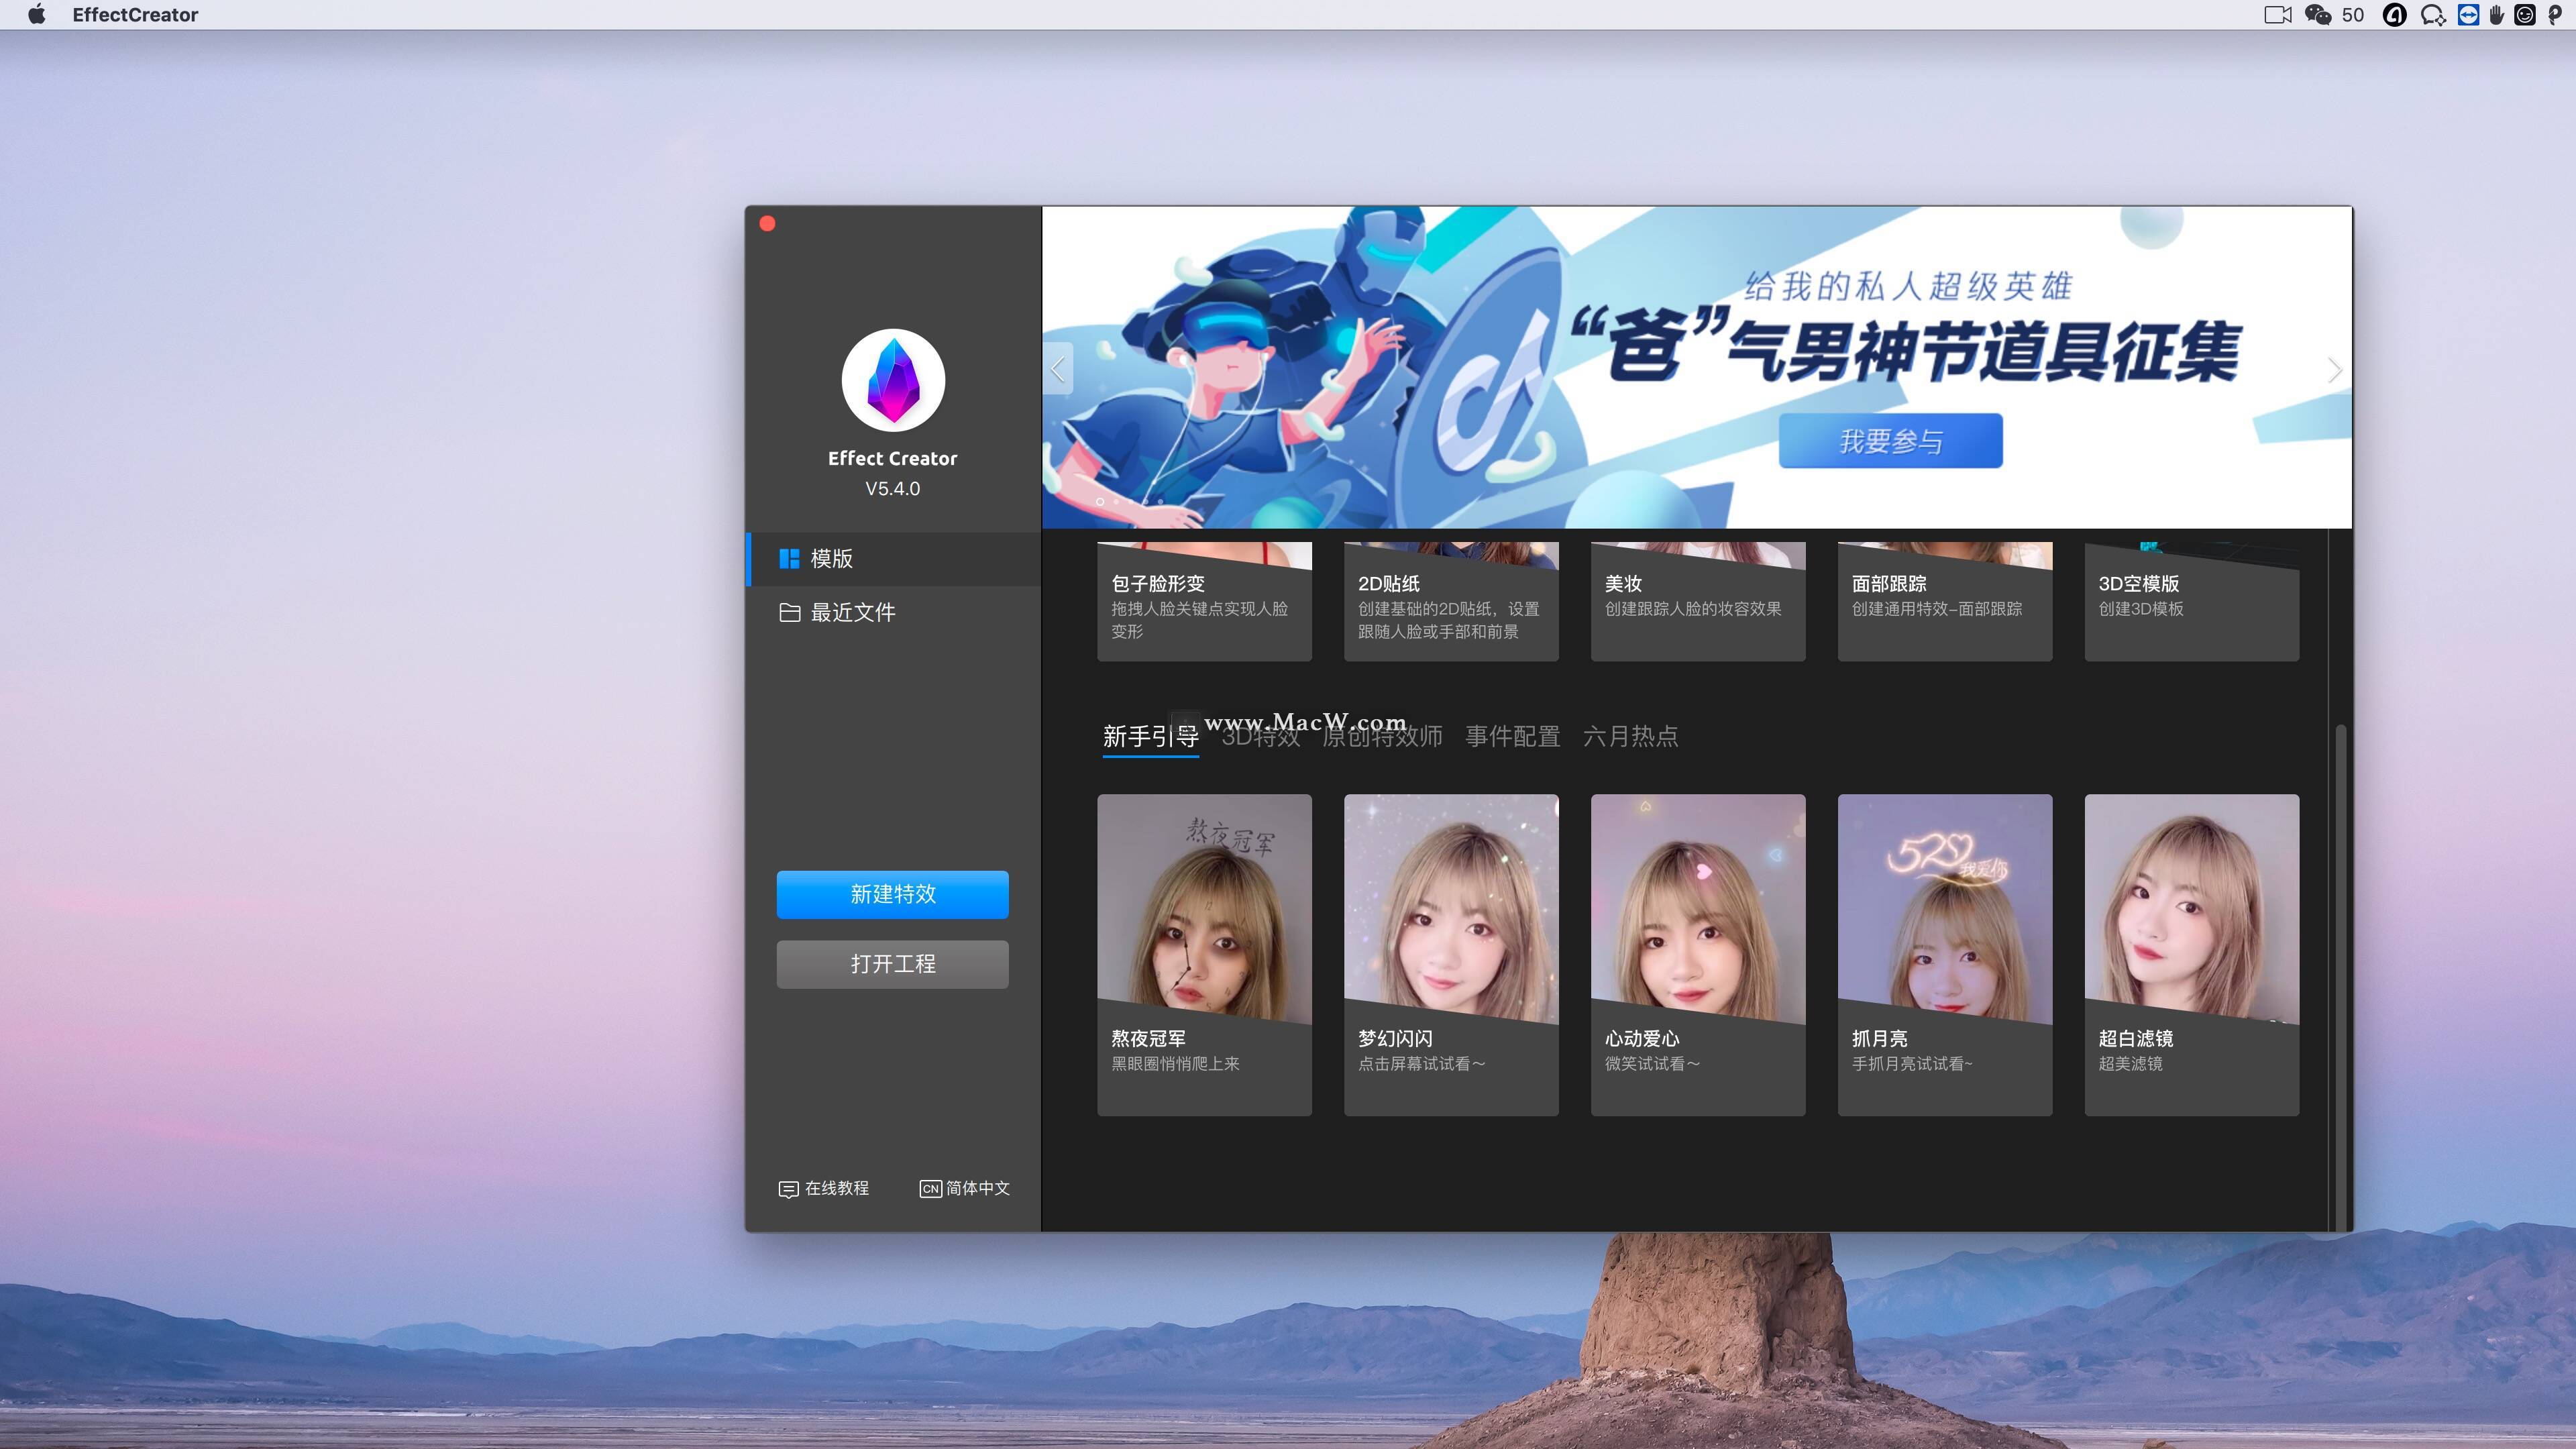Click the 手抓月亮试试看~ description

click(1912, 1064)
